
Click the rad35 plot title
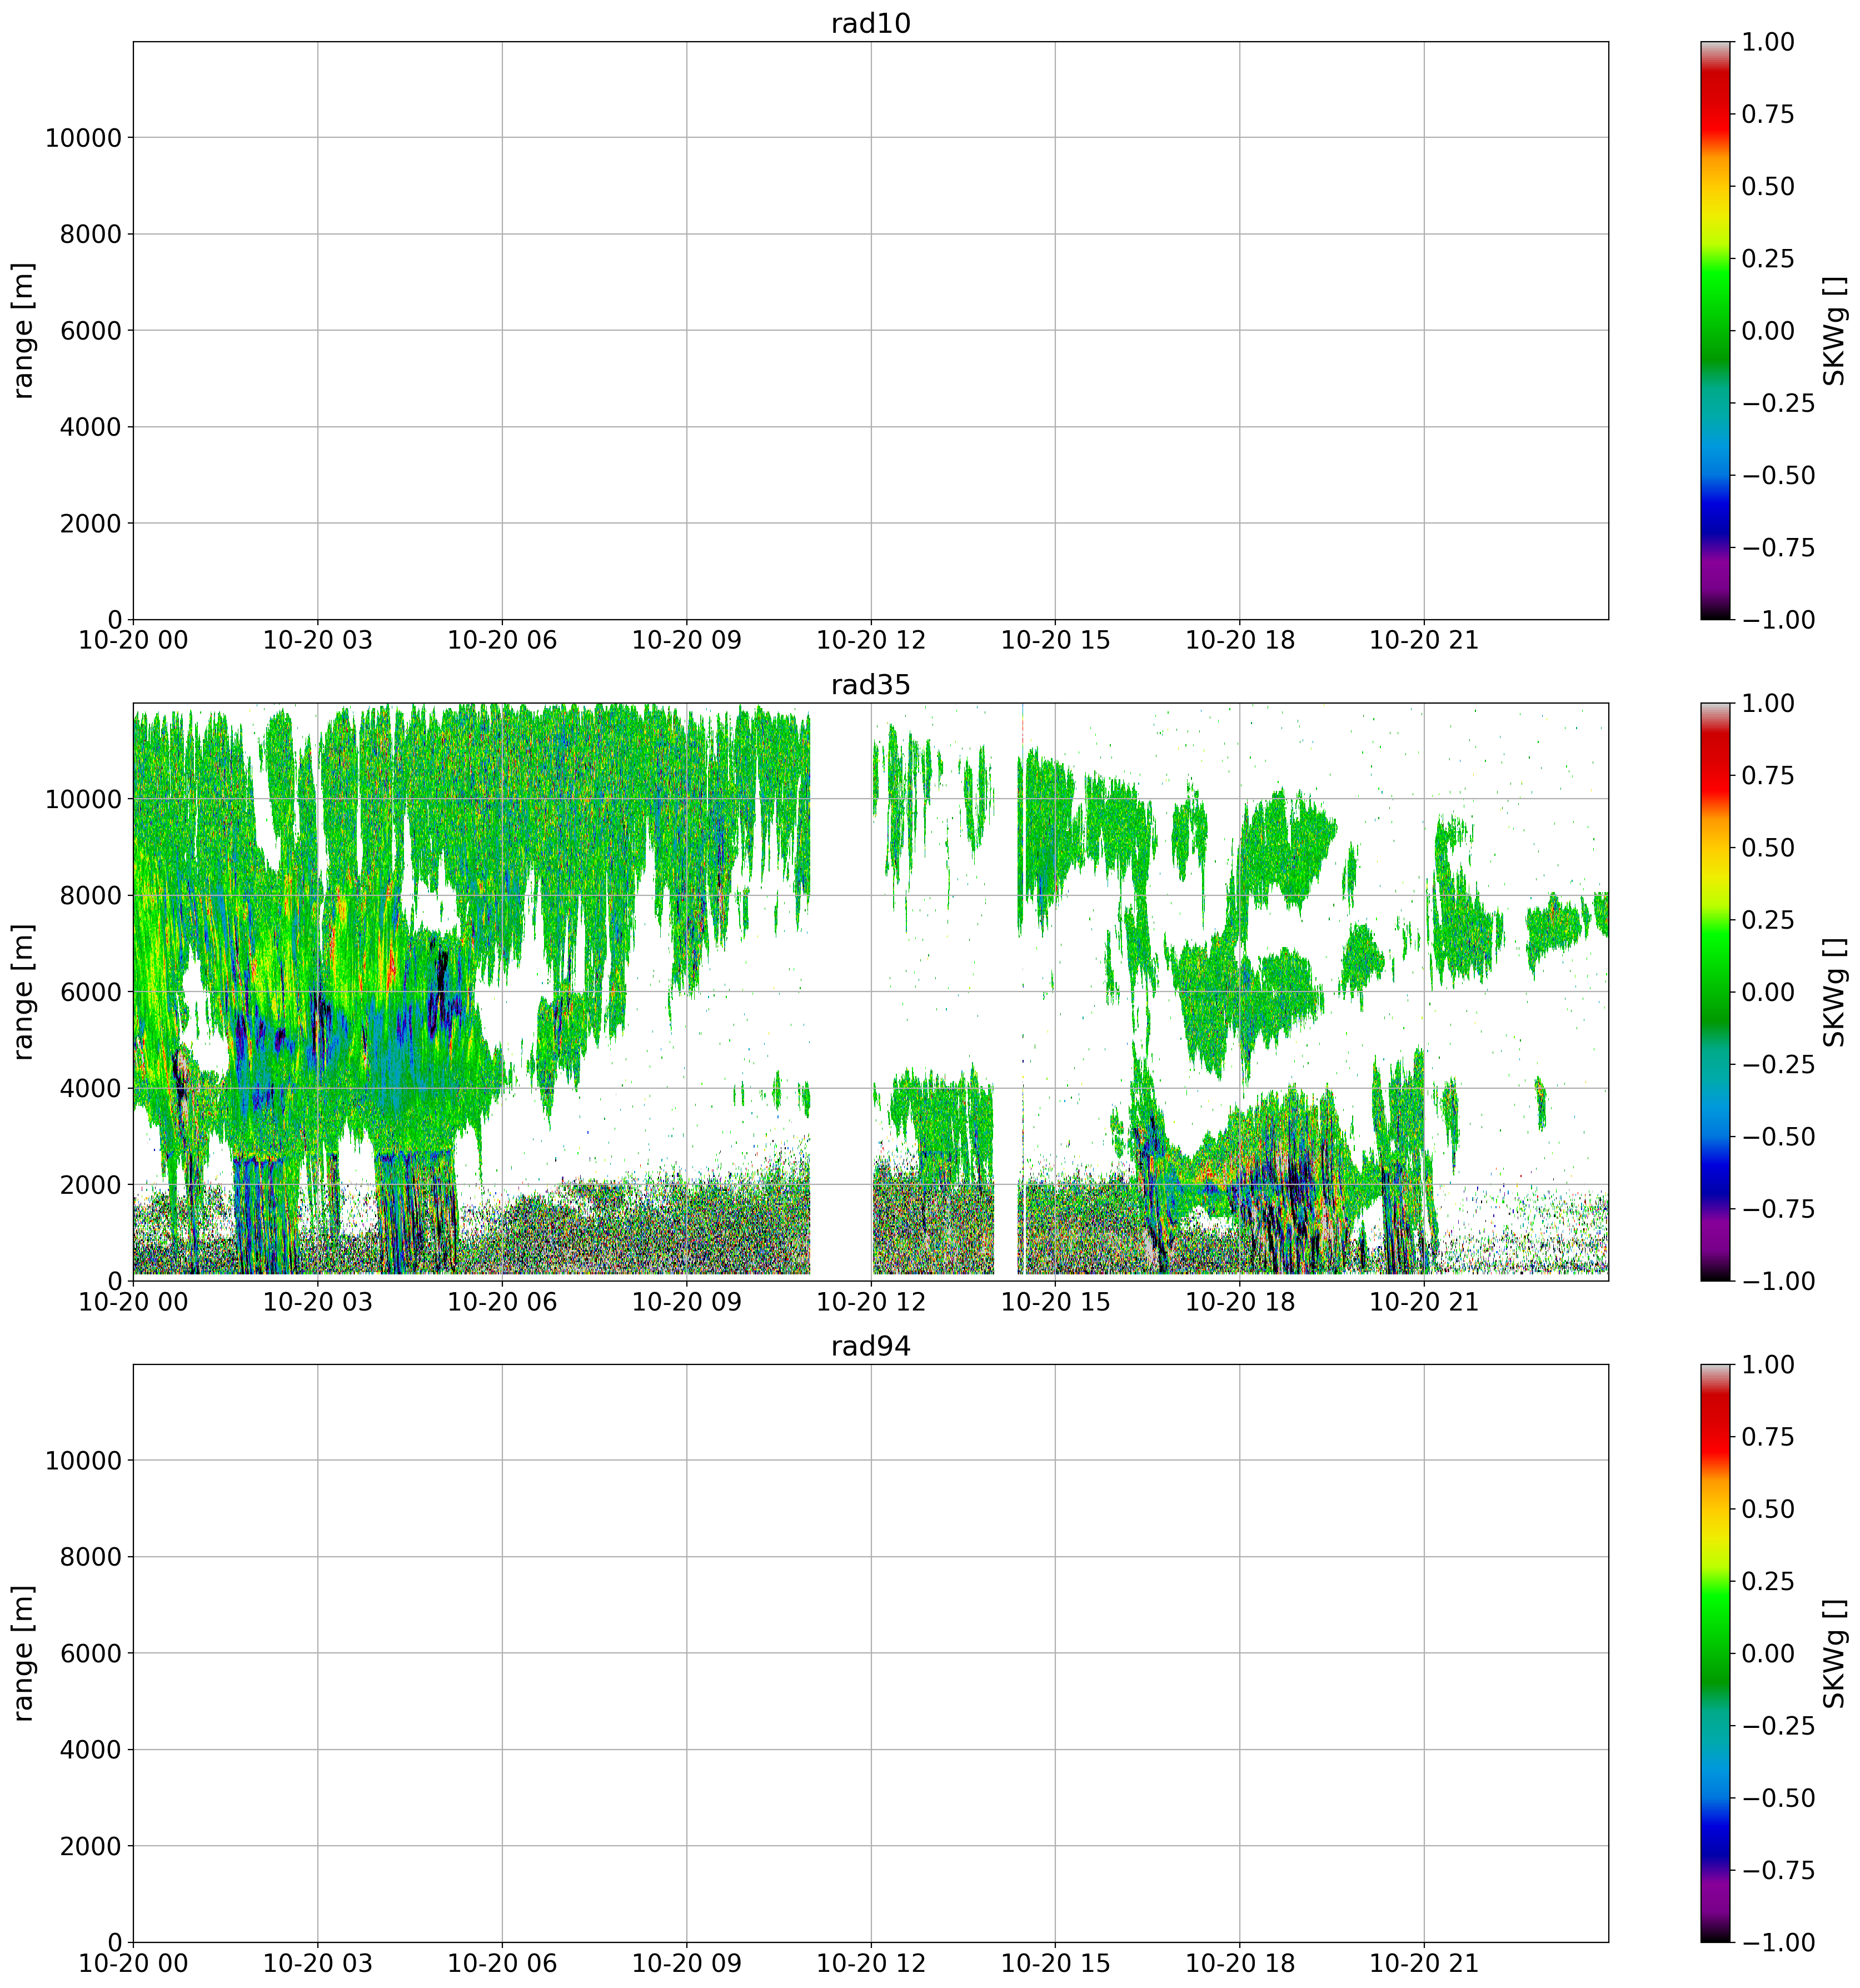[x=870, y=685]
